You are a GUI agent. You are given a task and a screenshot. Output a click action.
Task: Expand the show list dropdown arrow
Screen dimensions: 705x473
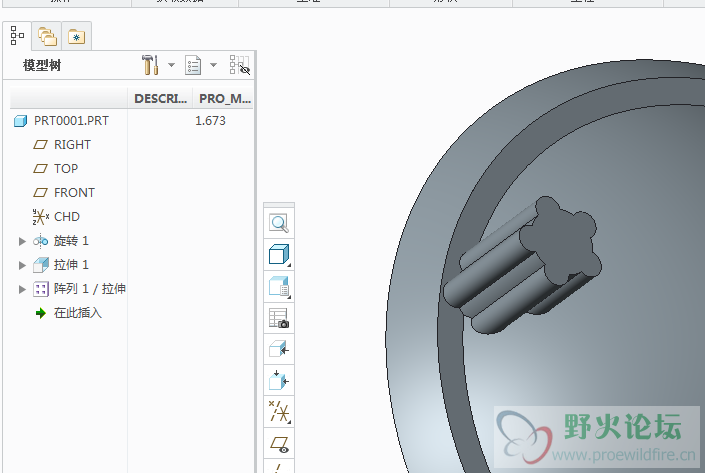tap(214, 65)
